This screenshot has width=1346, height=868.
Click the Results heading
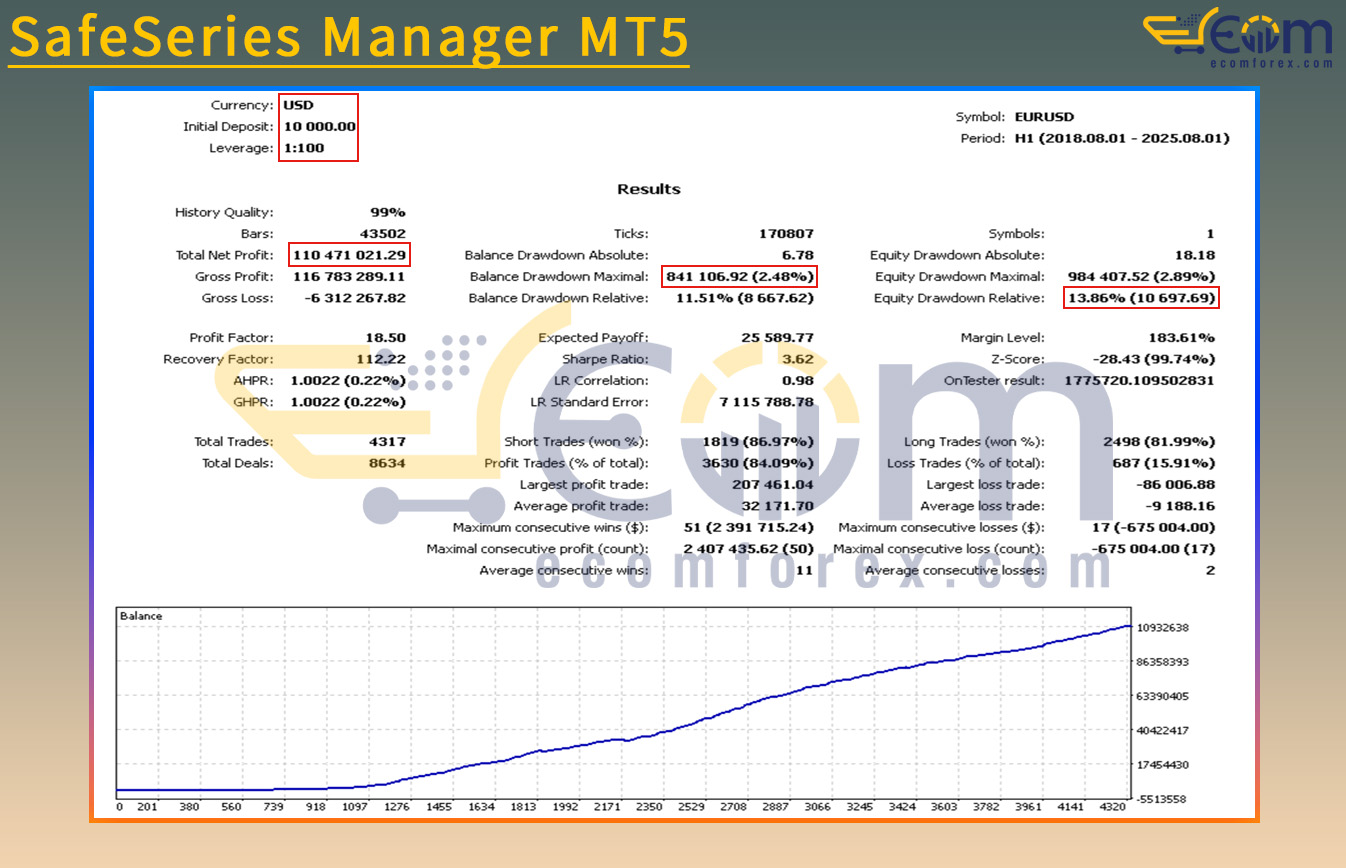pyautogui.click(x=649, y=189)
